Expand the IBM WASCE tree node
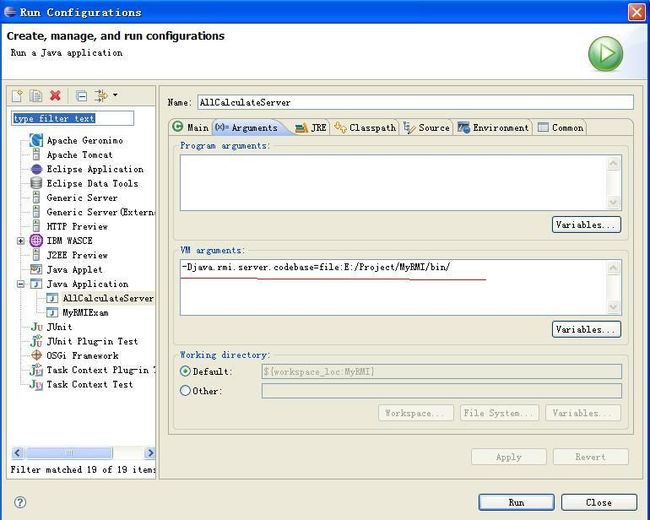 (21, 241)
